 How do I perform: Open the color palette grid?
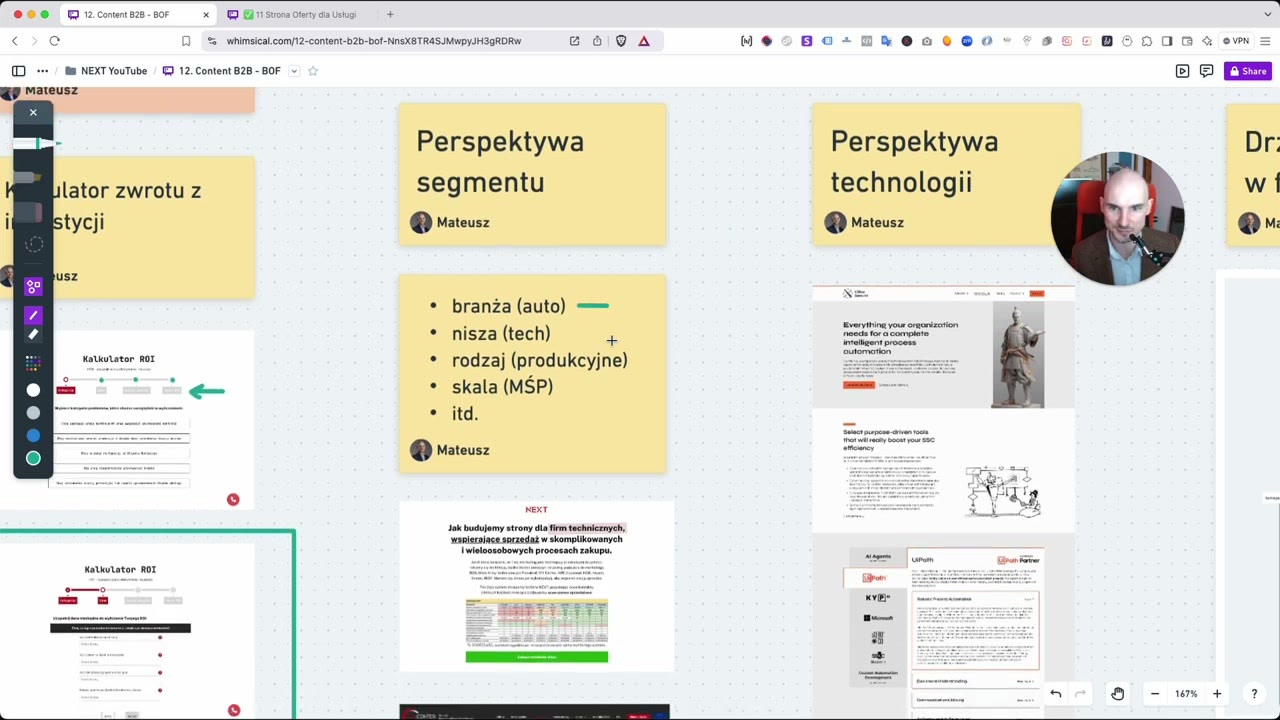(33, 363)
